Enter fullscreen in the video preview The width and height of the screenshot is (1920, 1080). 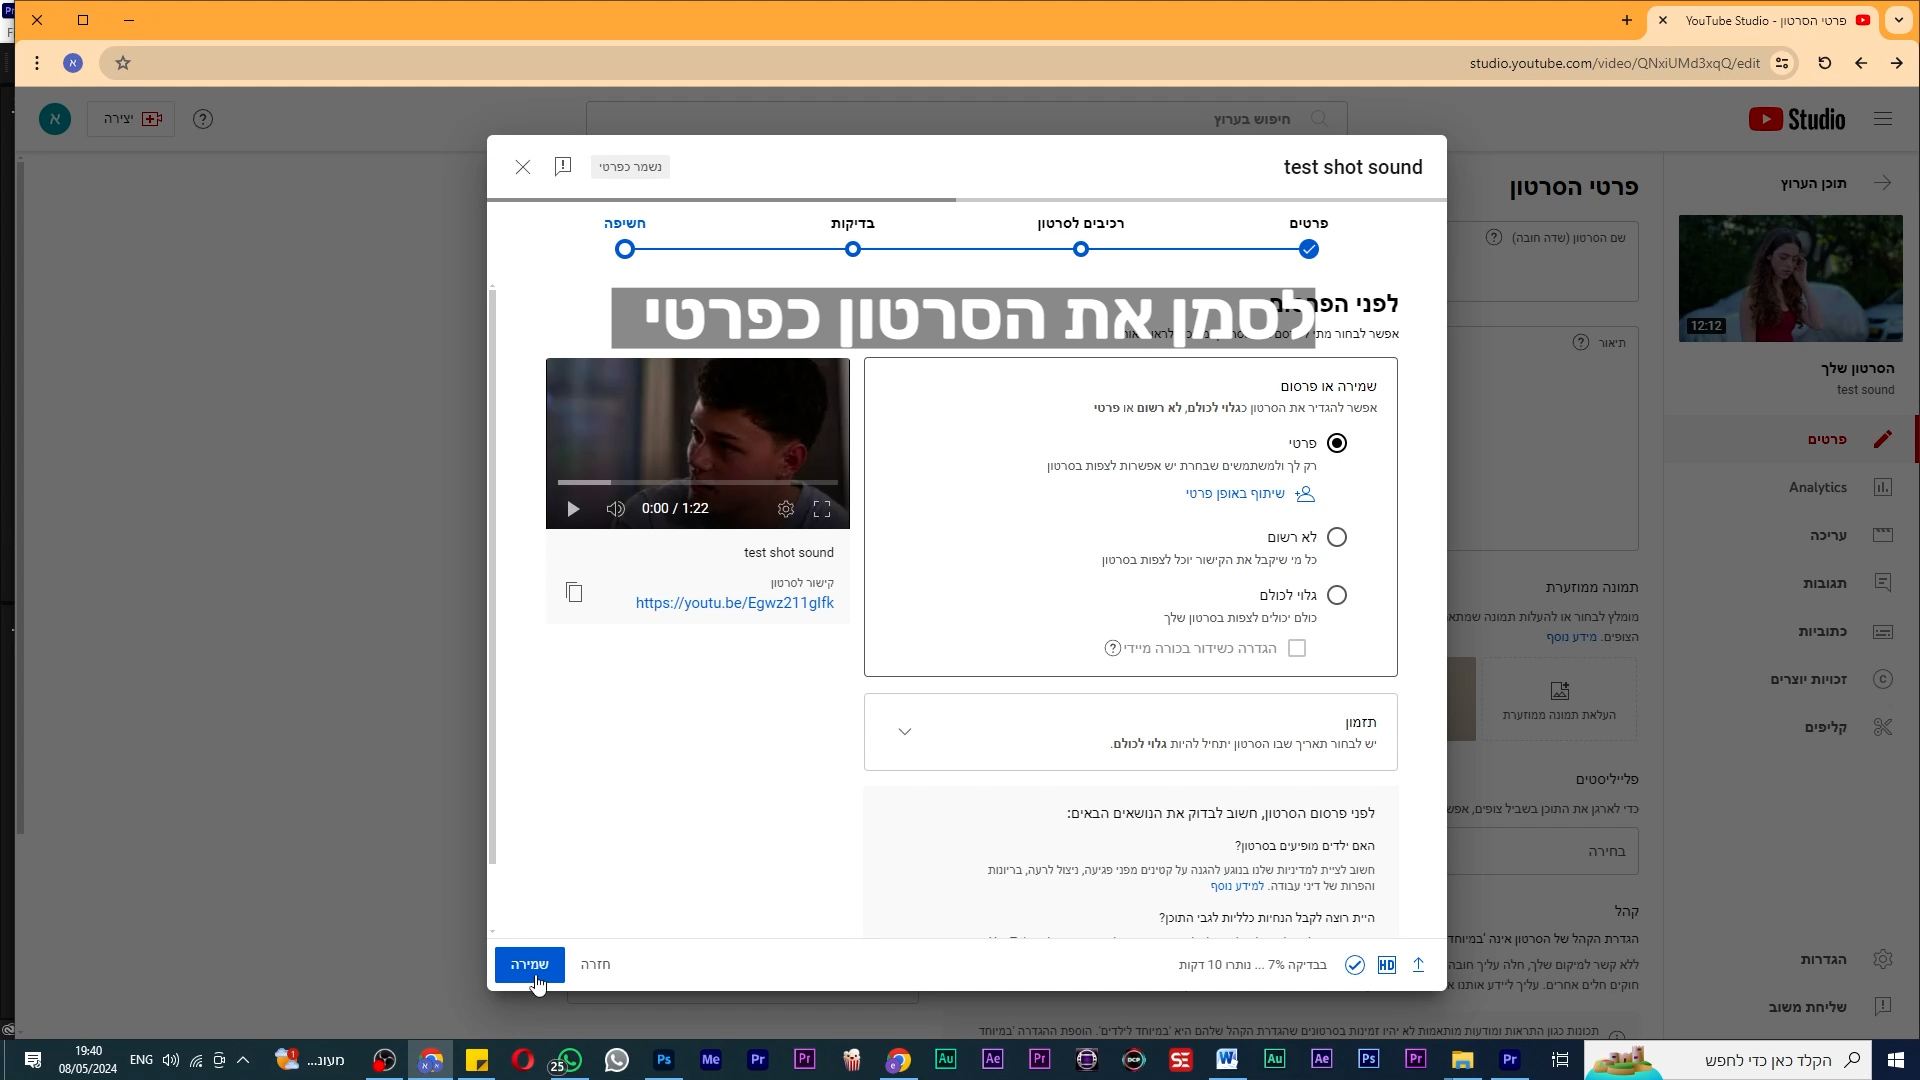click(x=822, y=509)
